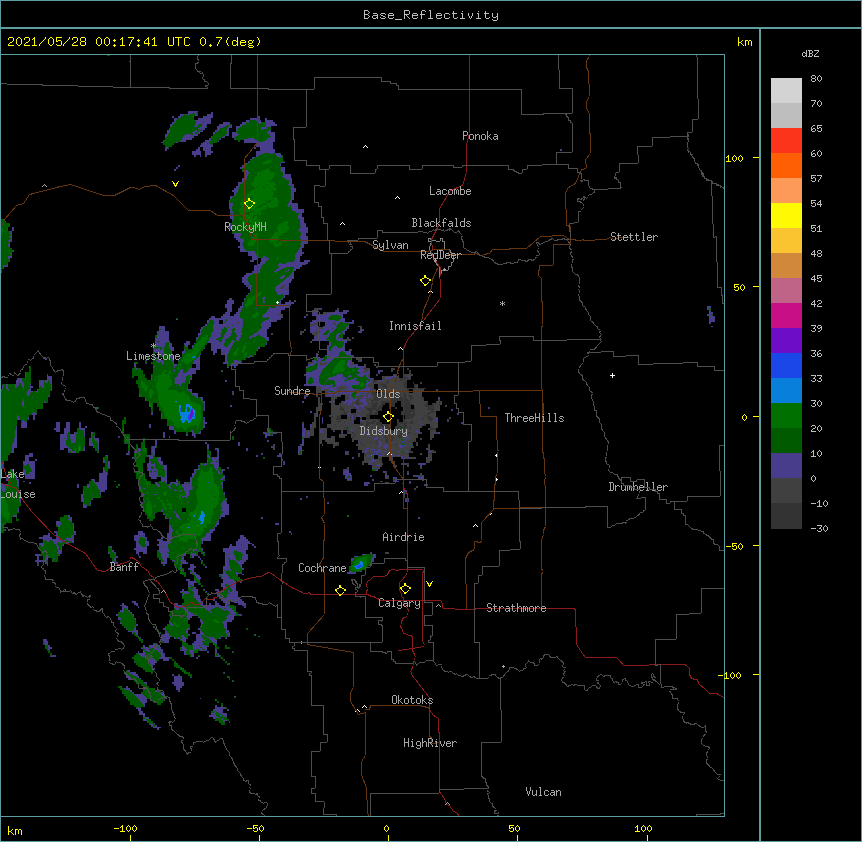
Task: Click the Sylvan city label
Action: tap(390, 245)
